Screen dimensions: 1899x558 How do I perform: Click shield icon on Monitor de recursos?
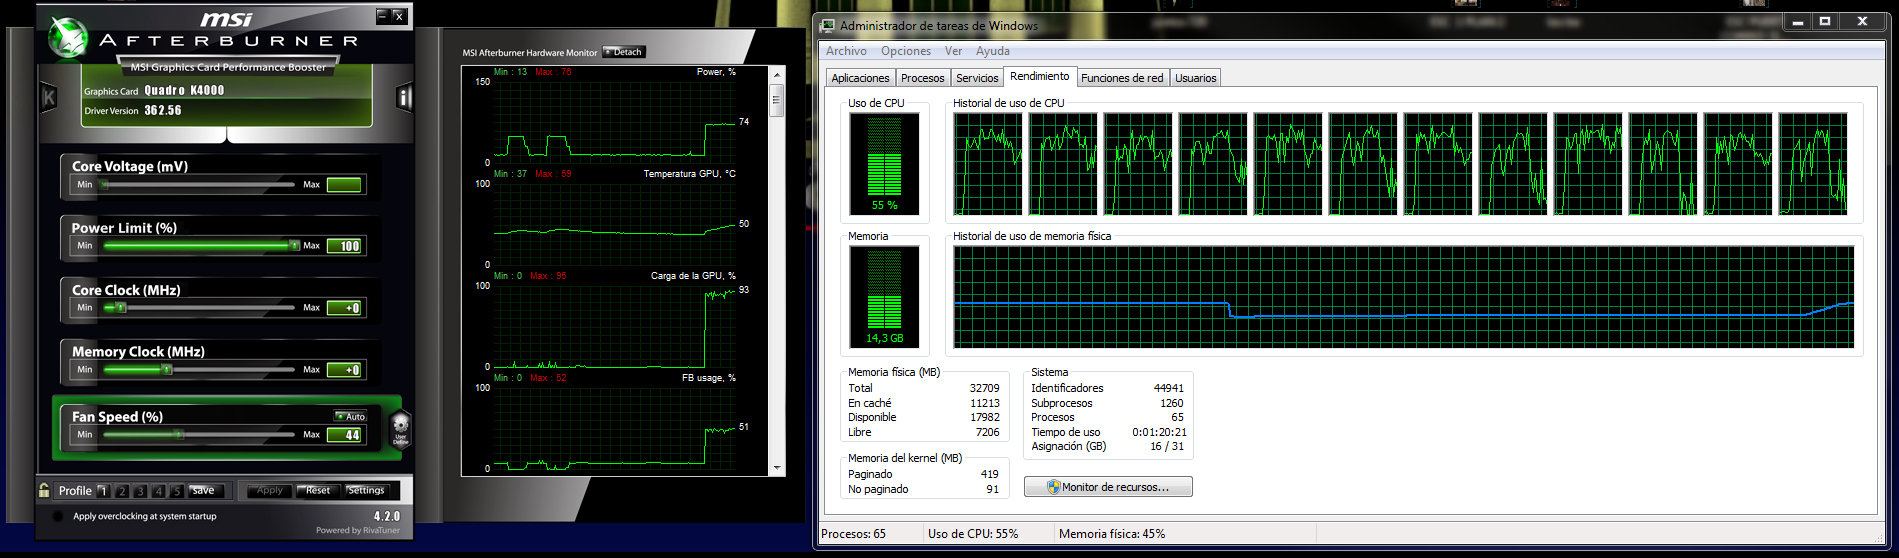[1053, 487]
